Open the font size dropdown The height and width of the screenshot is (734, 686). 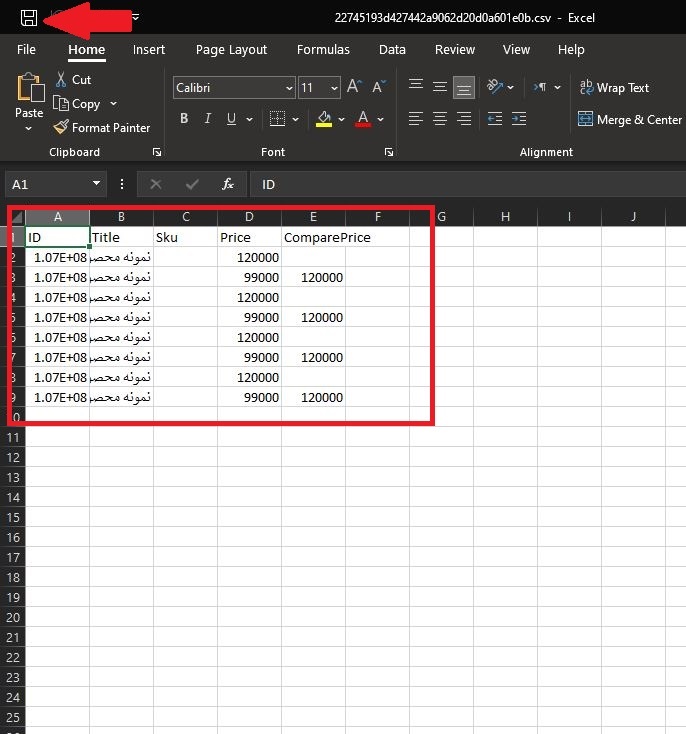[x=333, y=88]
